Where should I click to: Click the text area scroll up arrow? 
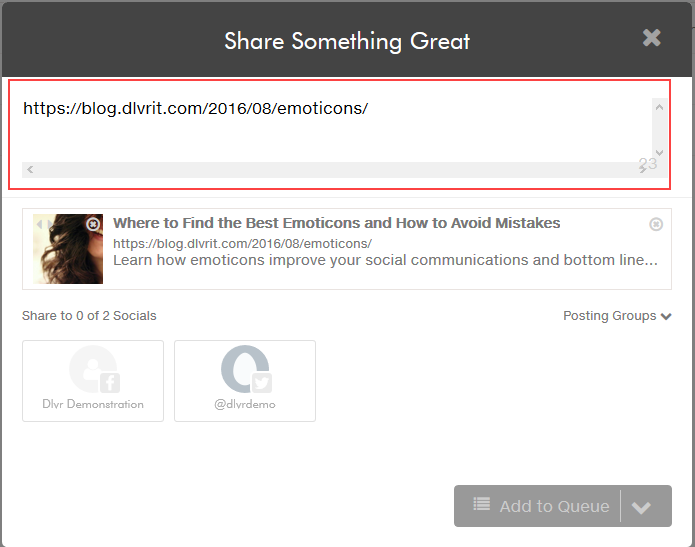(659, 107)
